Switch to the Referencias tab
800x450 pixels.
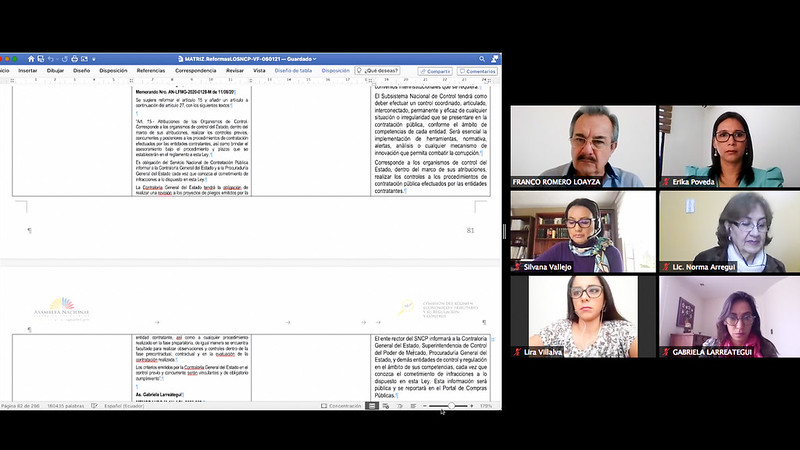[x=151, y=71]
